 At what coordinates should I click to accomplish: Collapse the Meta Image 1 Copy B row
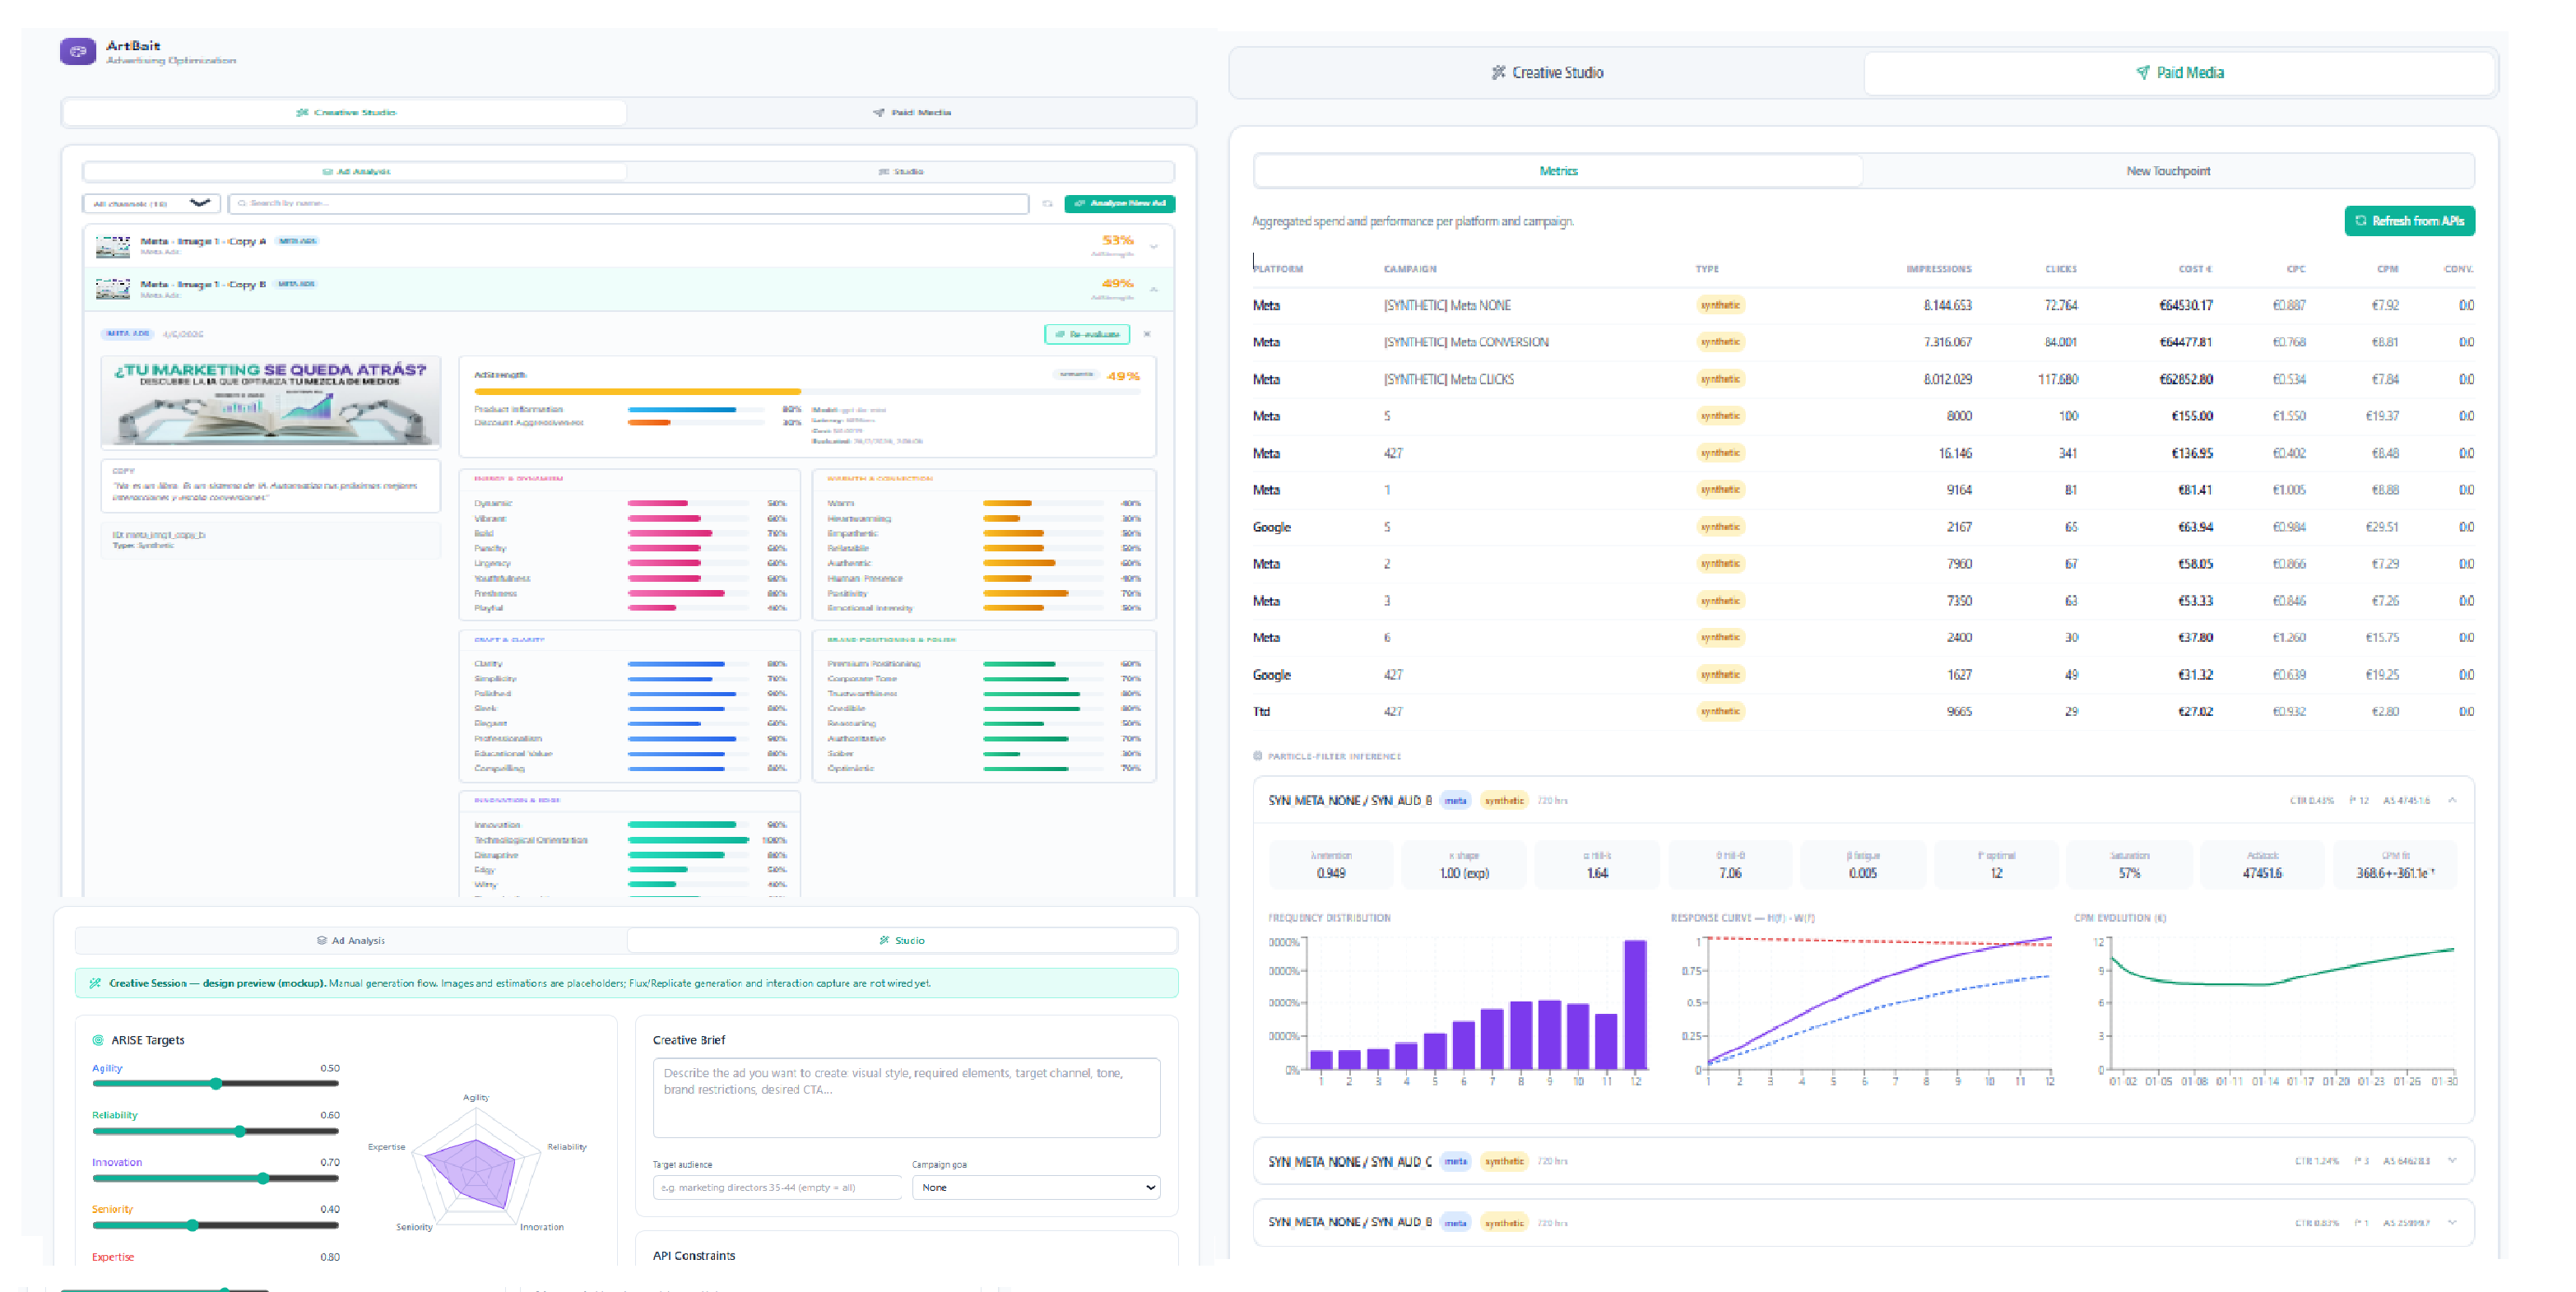tap(1154, 289)
